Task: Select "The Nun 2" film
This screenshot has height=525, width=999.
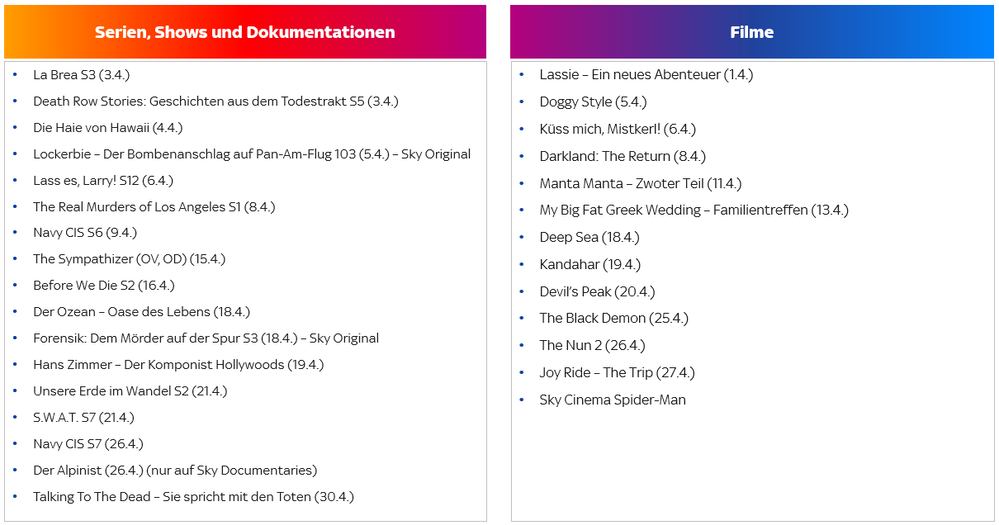Action: [x=592, y=346]
